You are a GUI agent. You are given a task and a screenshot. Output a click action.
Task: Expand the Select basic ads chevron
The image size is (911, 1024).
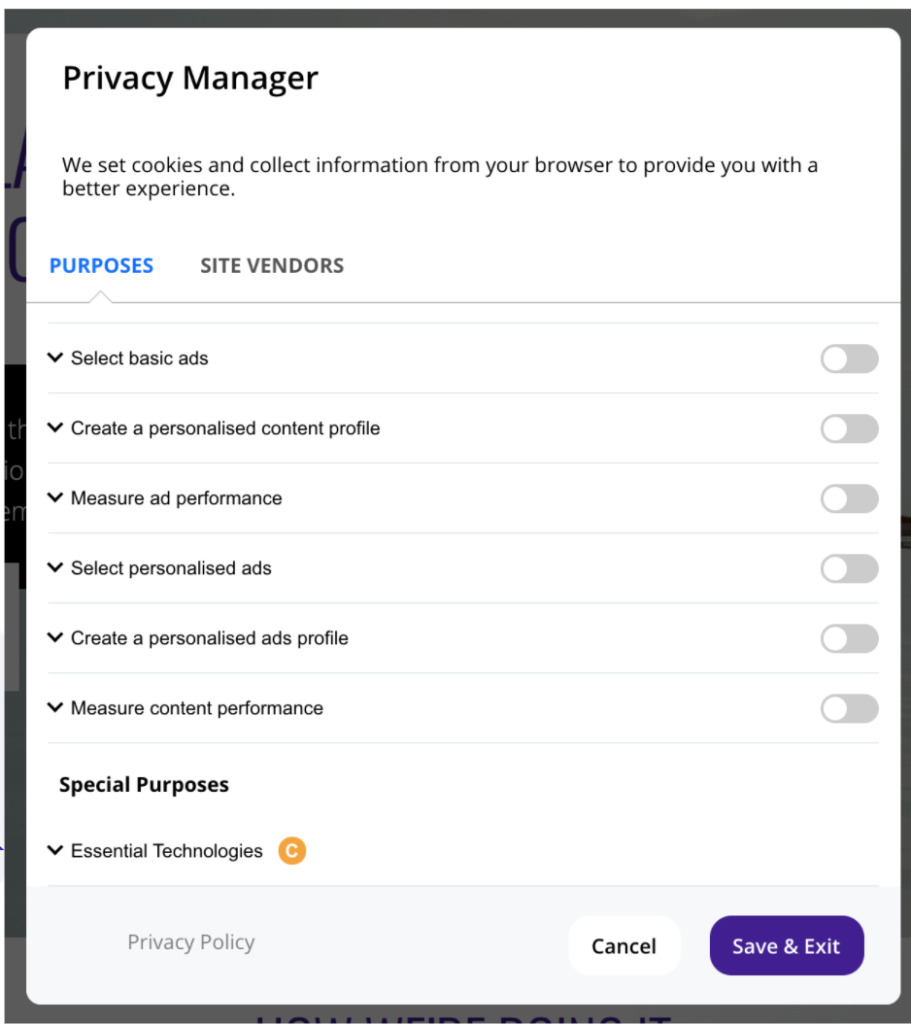56,358
